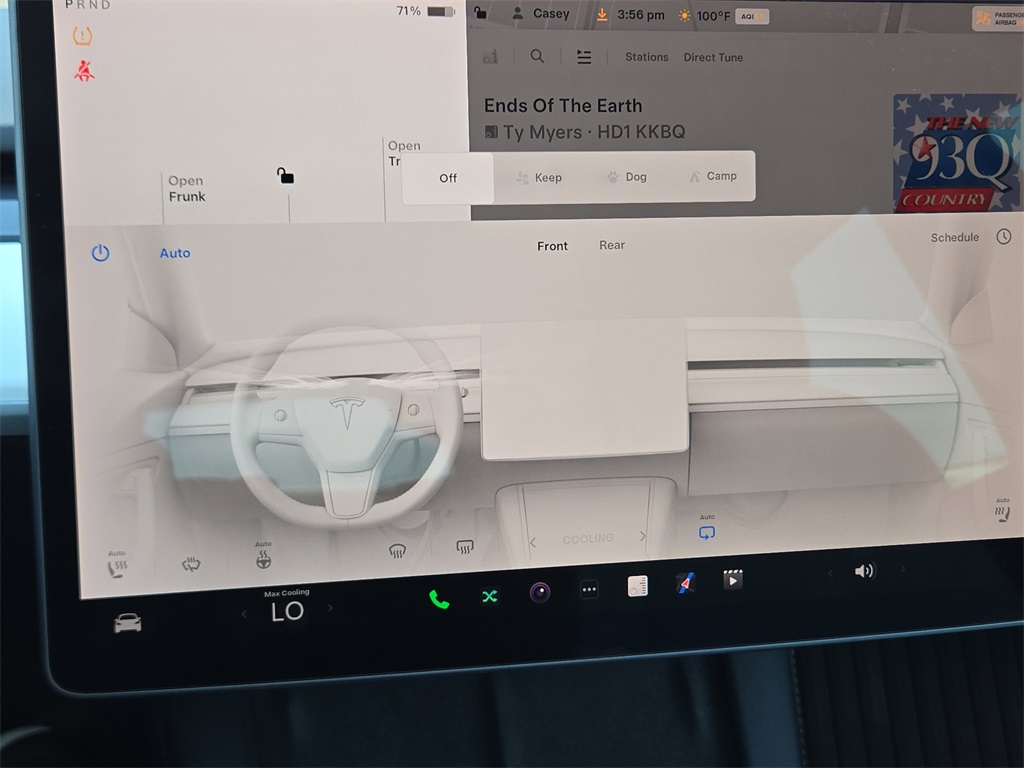
Task: Toggle the passenger seat heater
Action: click(1002, 511)
